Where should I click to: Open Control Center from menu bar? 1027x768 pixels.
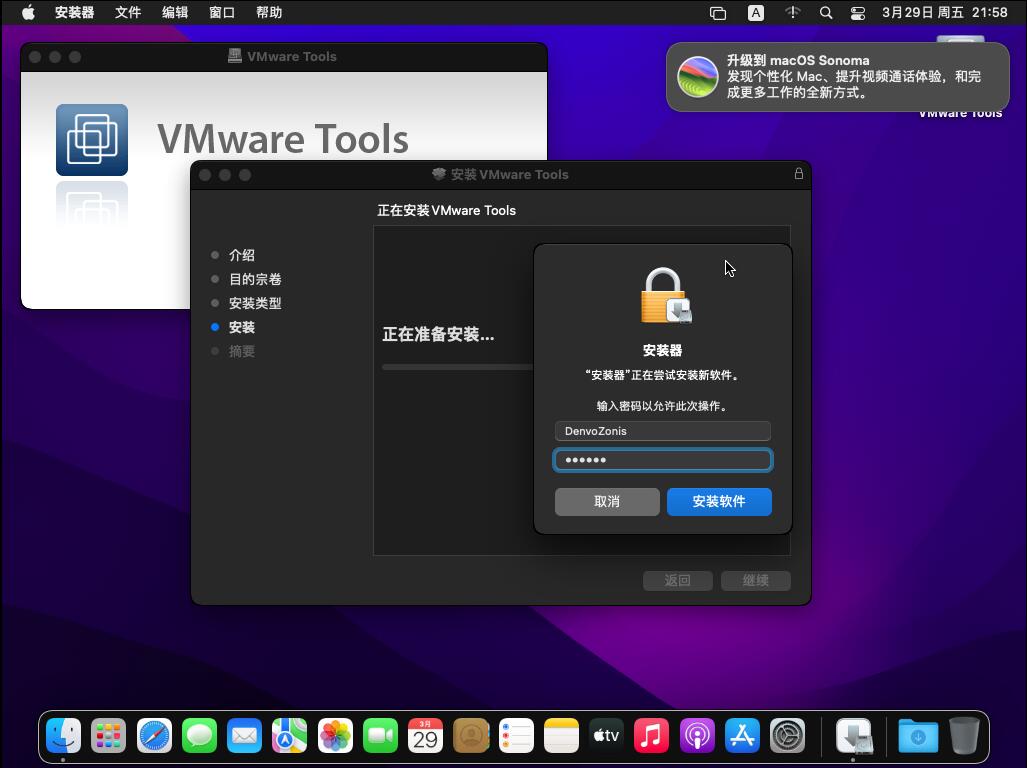point(858,13)
